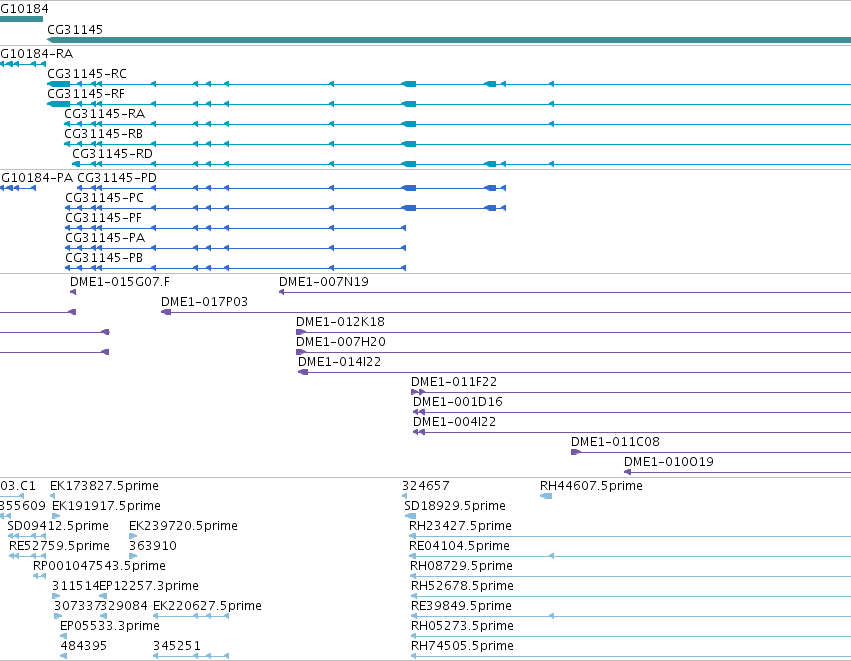Click EST RH05273.5prime label
The width and height of the screenshot is (851, 661).
tap(462, 626)
